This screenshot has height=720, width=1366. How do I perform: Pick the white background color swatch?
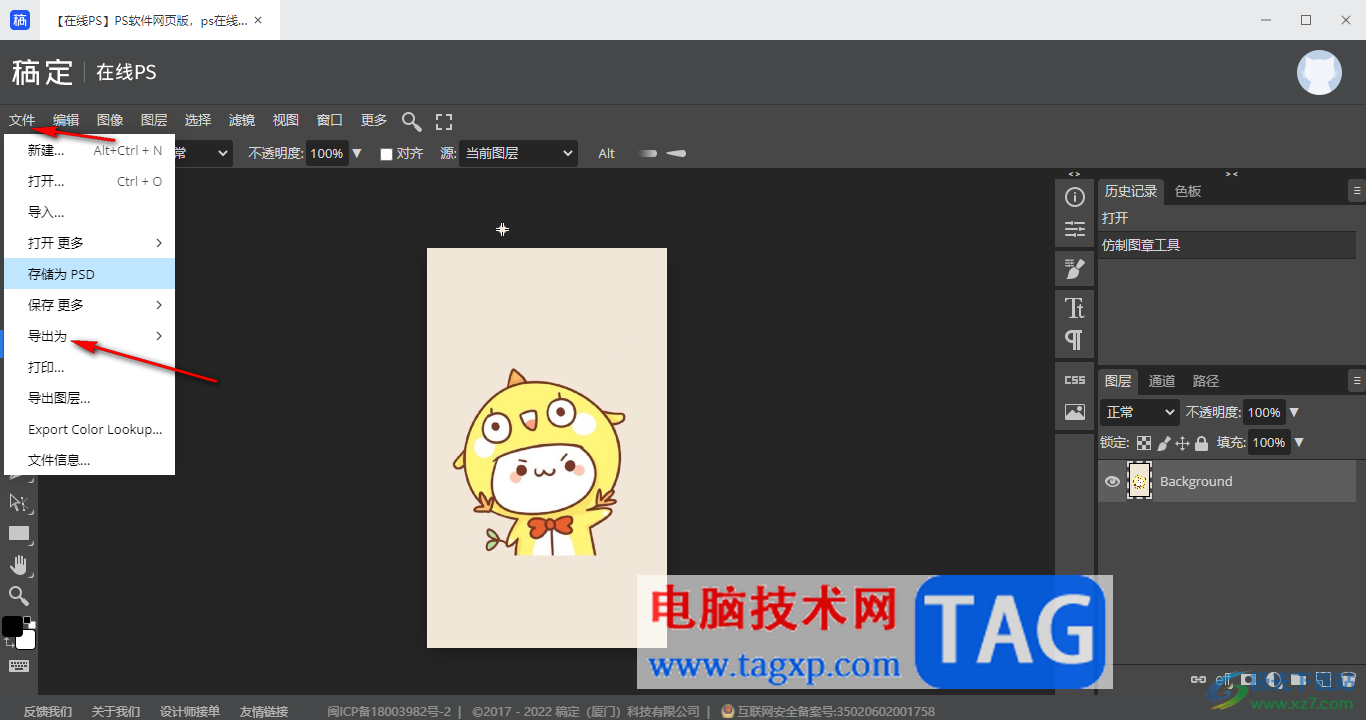[x=27, y=641]
